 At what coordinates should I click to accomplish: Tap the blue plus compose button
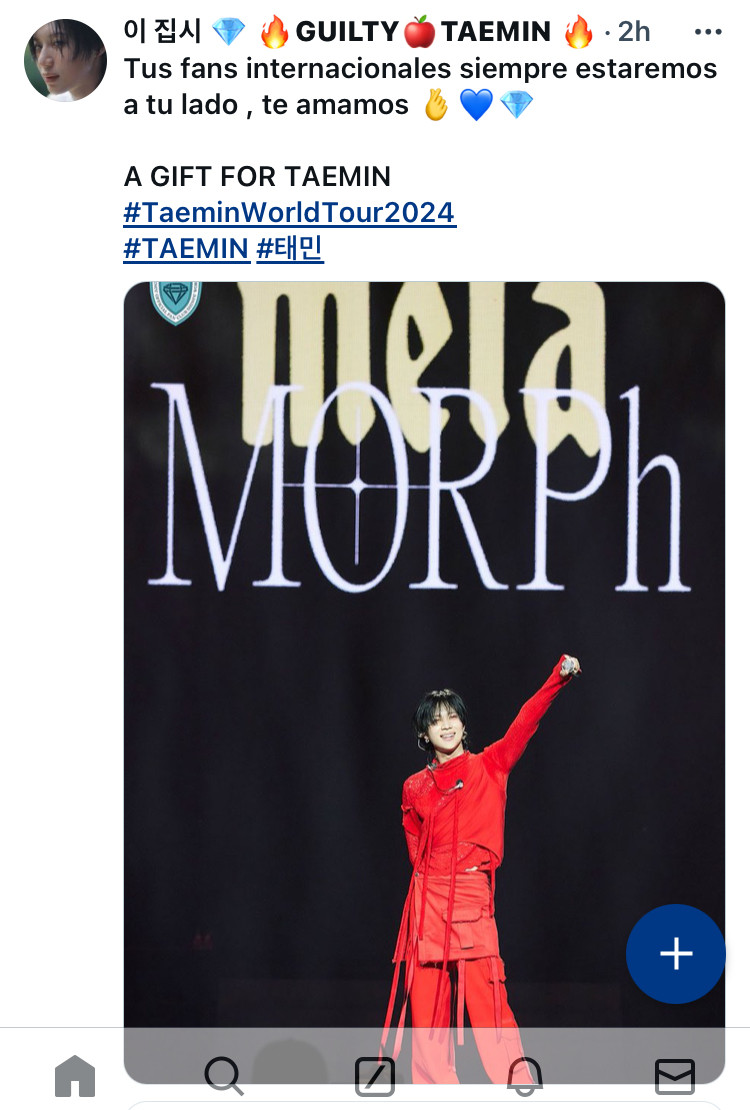[x=676, y=954]
